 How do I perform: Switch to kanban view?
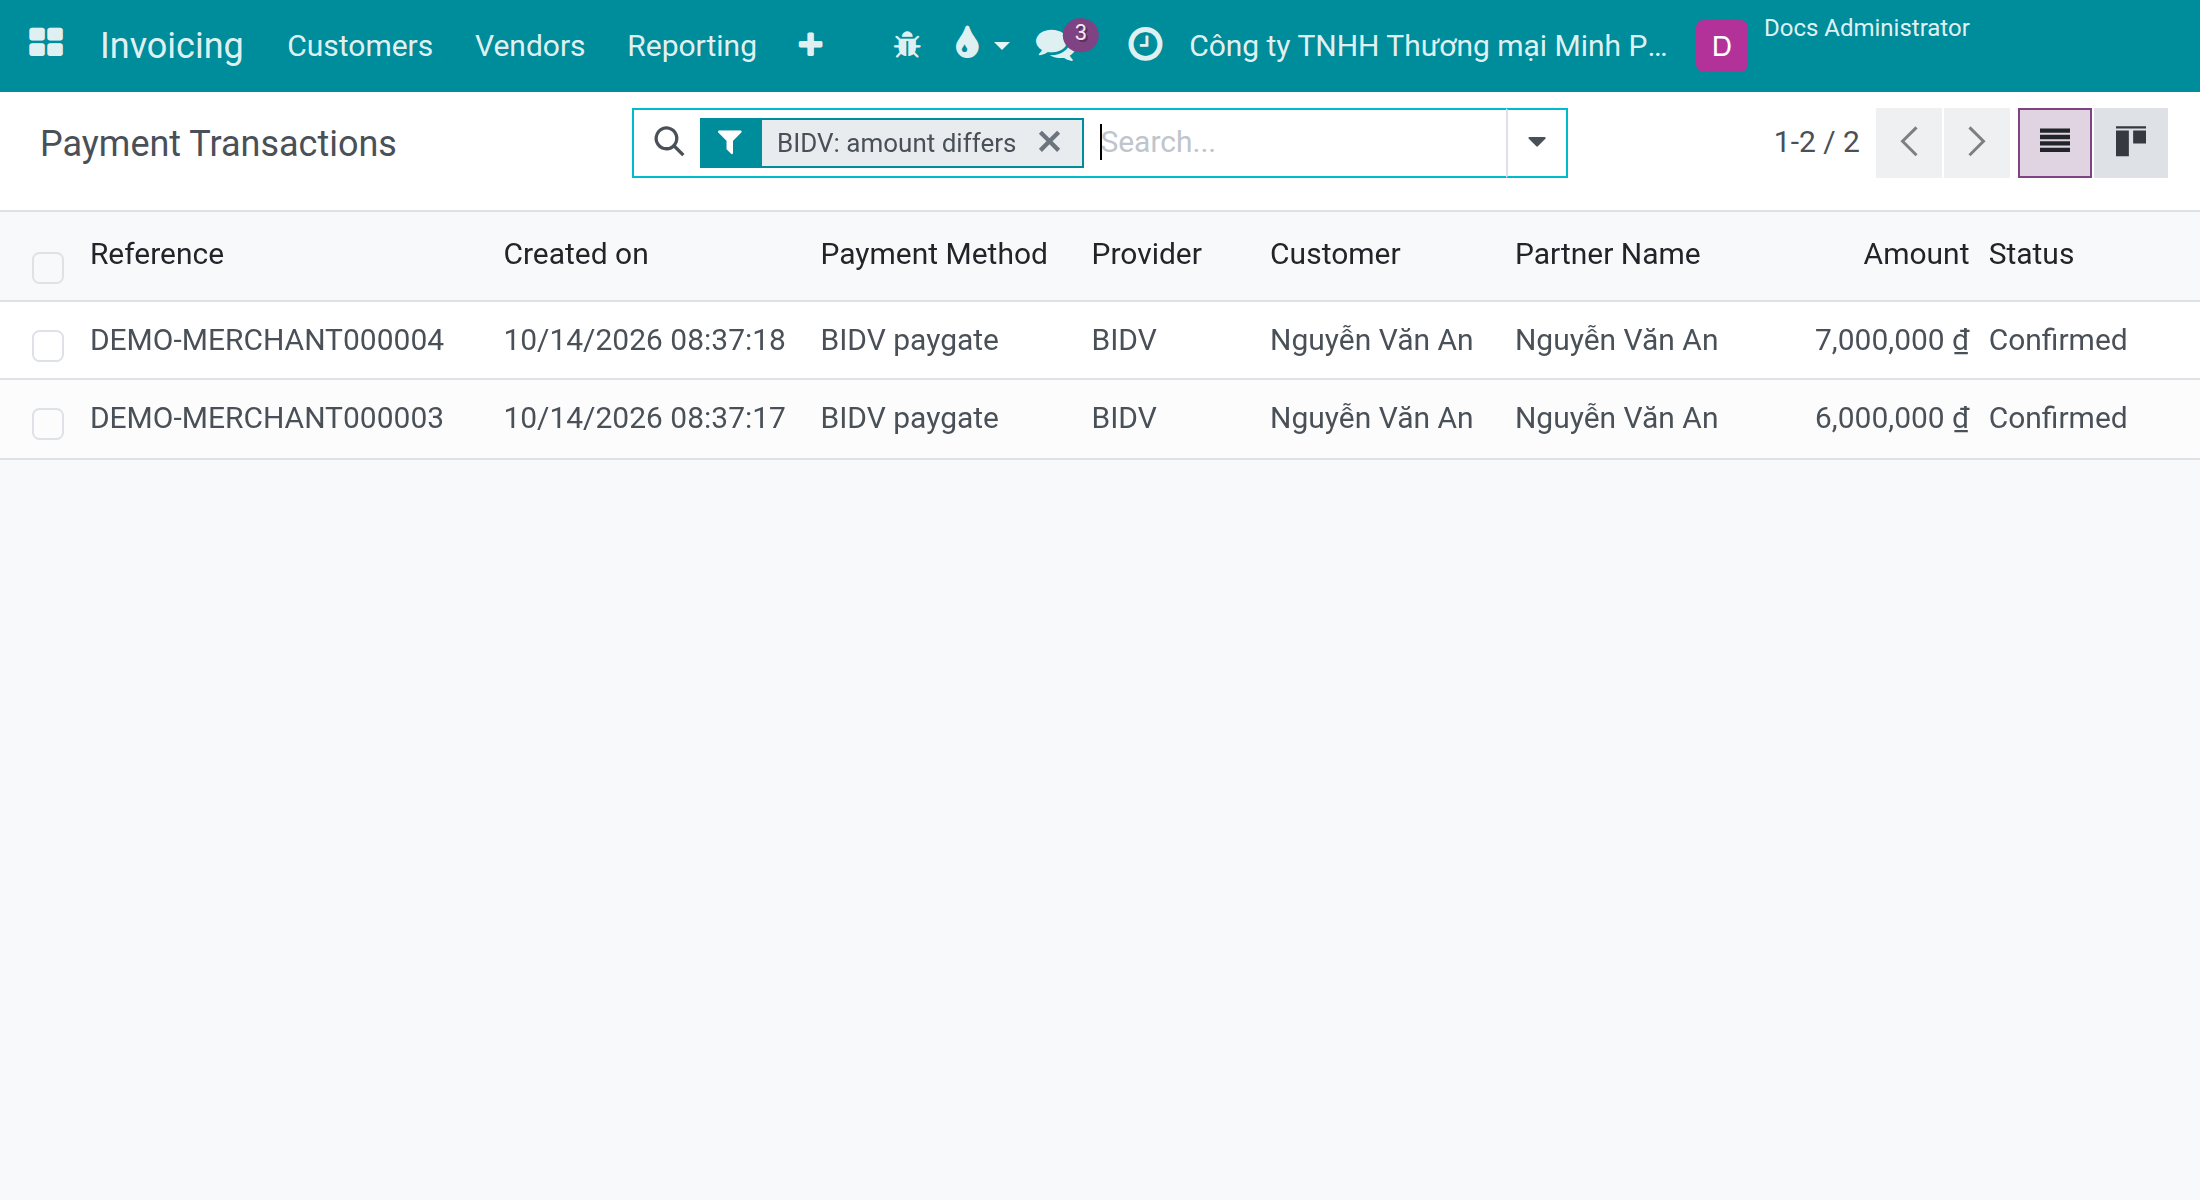tap(2131, 143)
